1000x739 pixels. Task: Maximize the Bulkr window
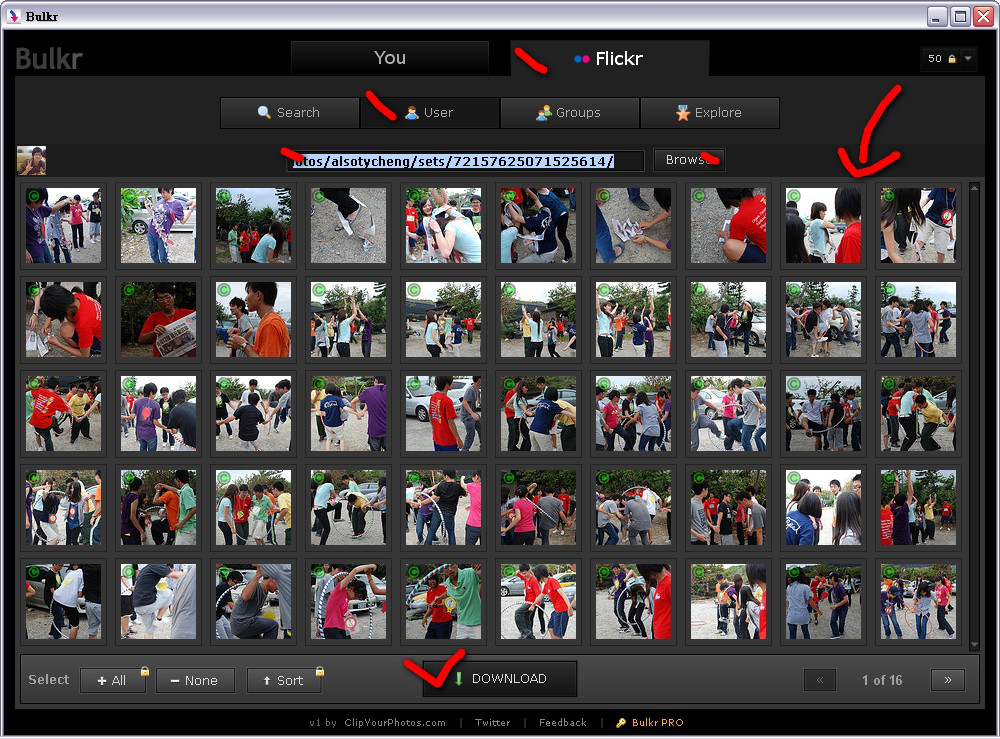pos(960,17)
